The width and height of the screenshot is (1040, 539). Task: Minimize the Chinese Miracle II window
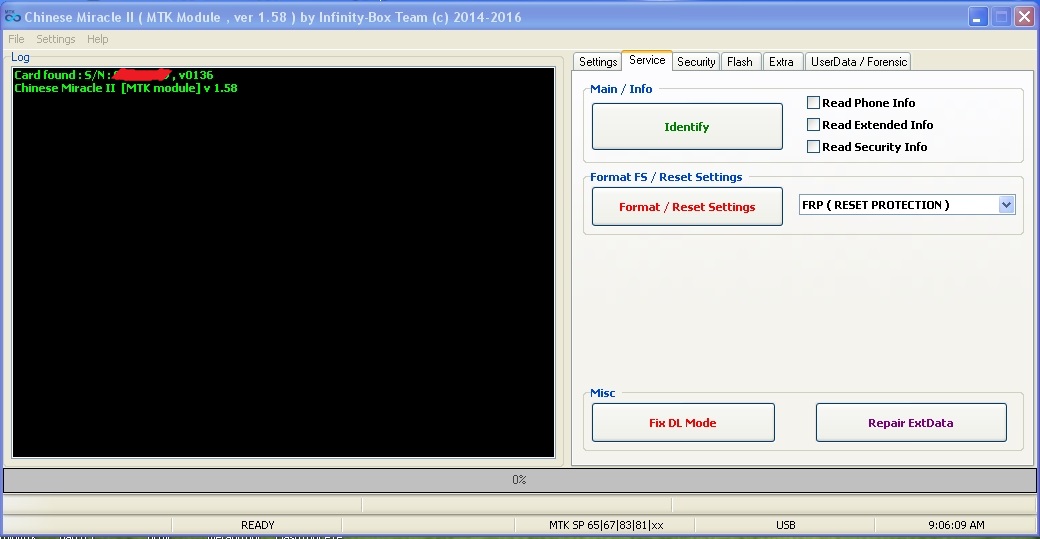coord(977,17)
